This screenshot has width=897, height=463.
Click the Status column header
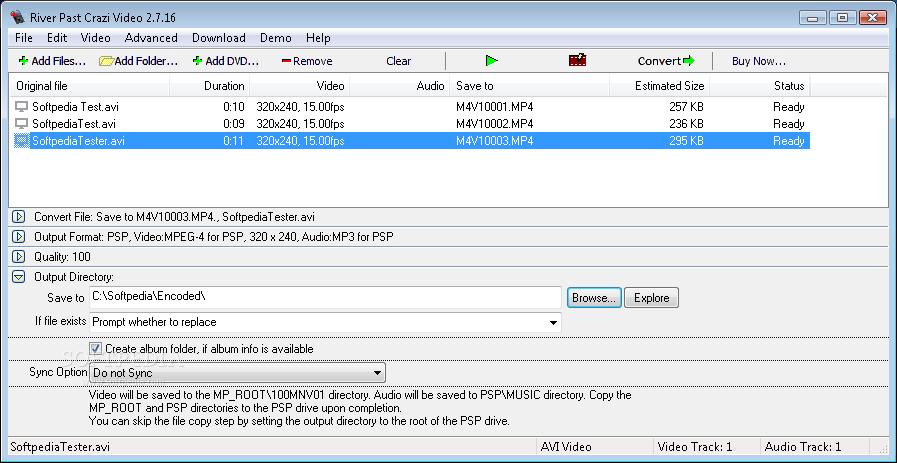[x=760, y=86]
